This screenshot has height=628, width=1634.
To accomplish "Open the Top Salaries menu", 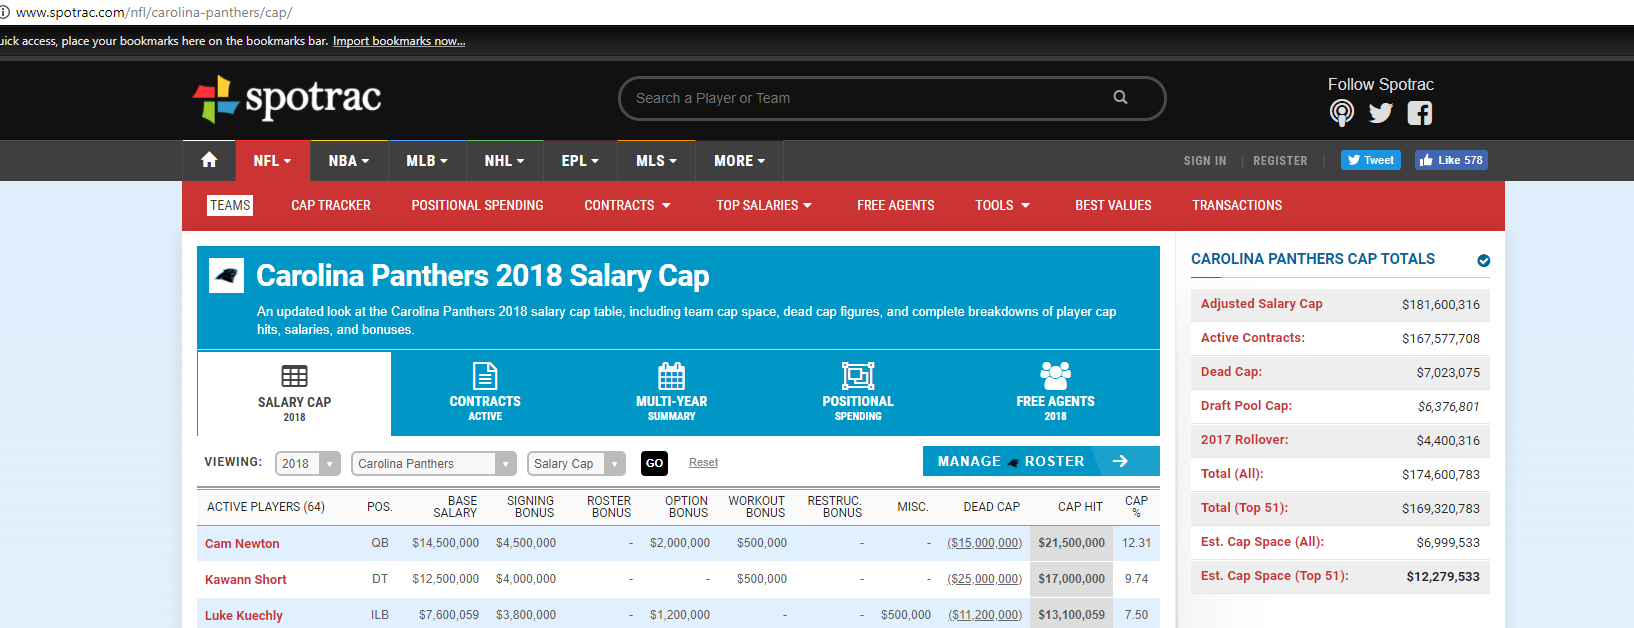I will click(764, 206).
